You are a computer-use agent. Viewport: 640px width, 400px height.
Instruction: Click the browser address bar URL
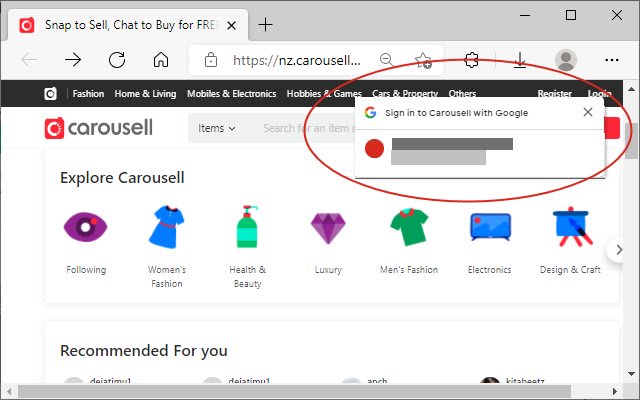pyautogui.click(x=297, y=60)
